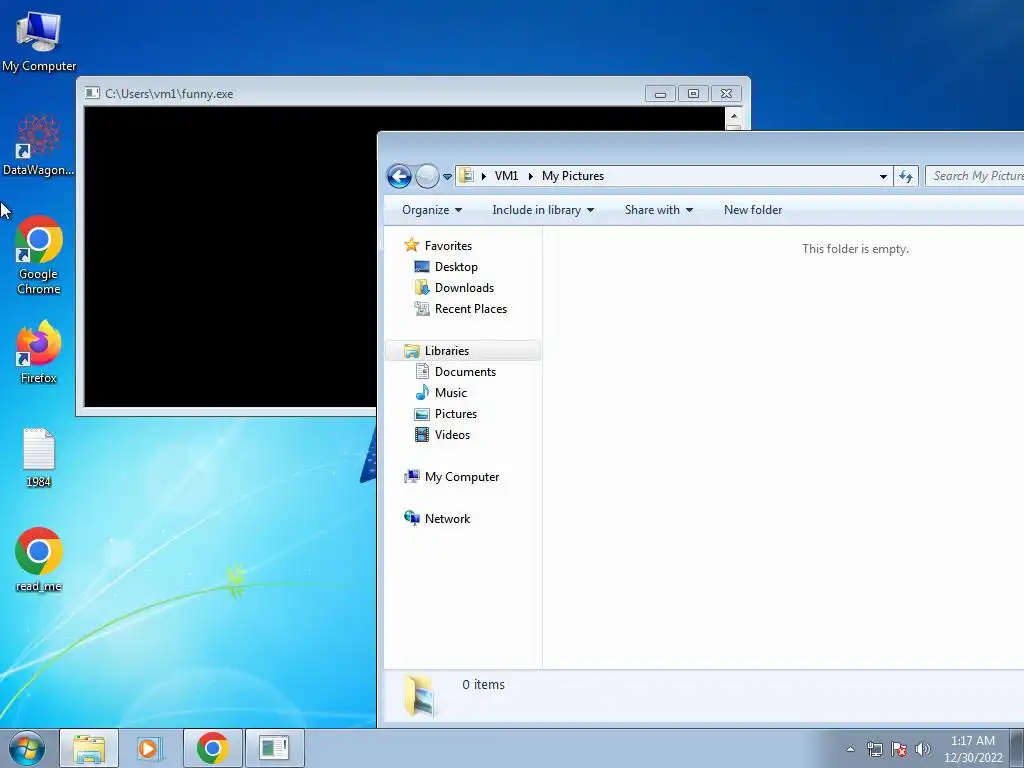The width and height of the screenshot is (1024, 768).
Task: Open Music library
Action: (x=451, y=392)
